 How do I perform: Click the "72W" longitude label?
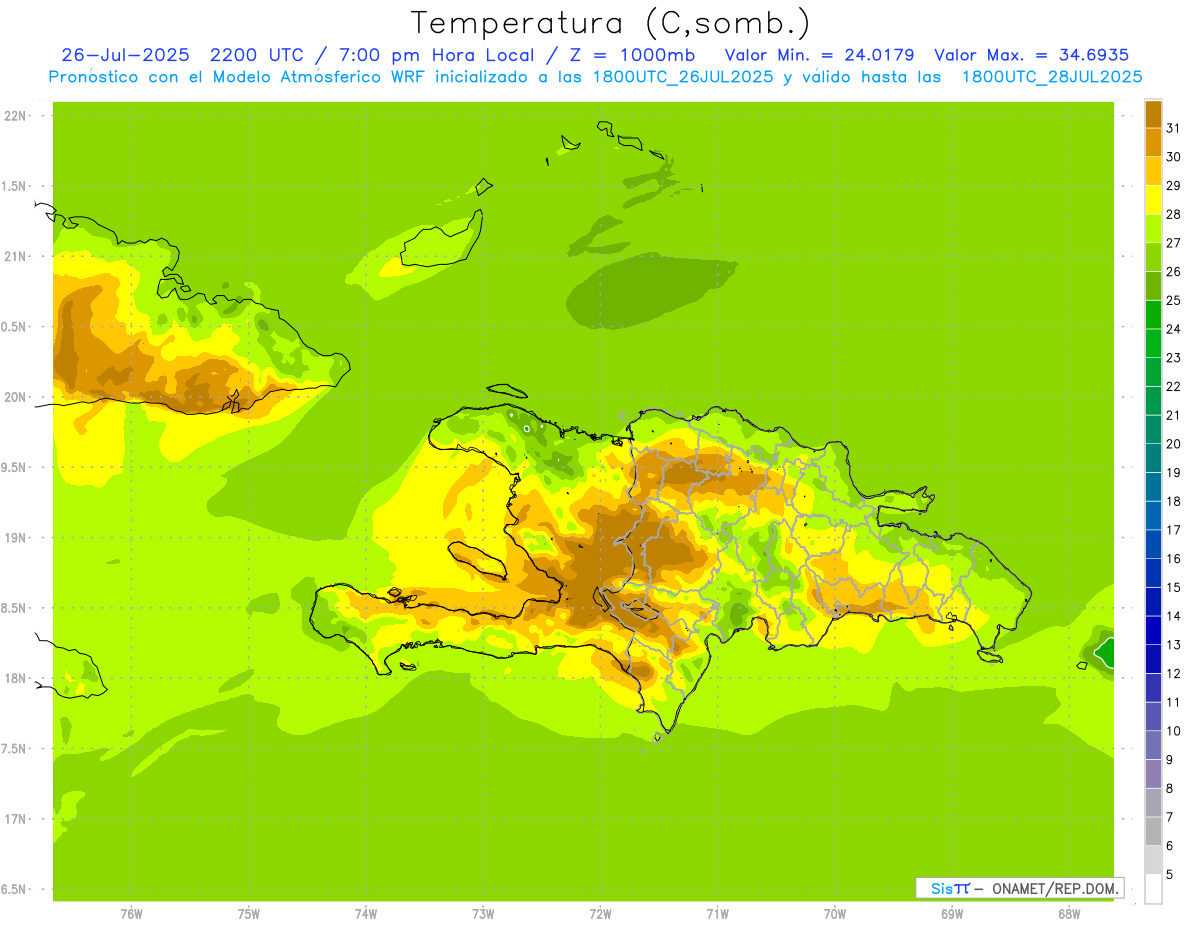[x=600, y=913]
